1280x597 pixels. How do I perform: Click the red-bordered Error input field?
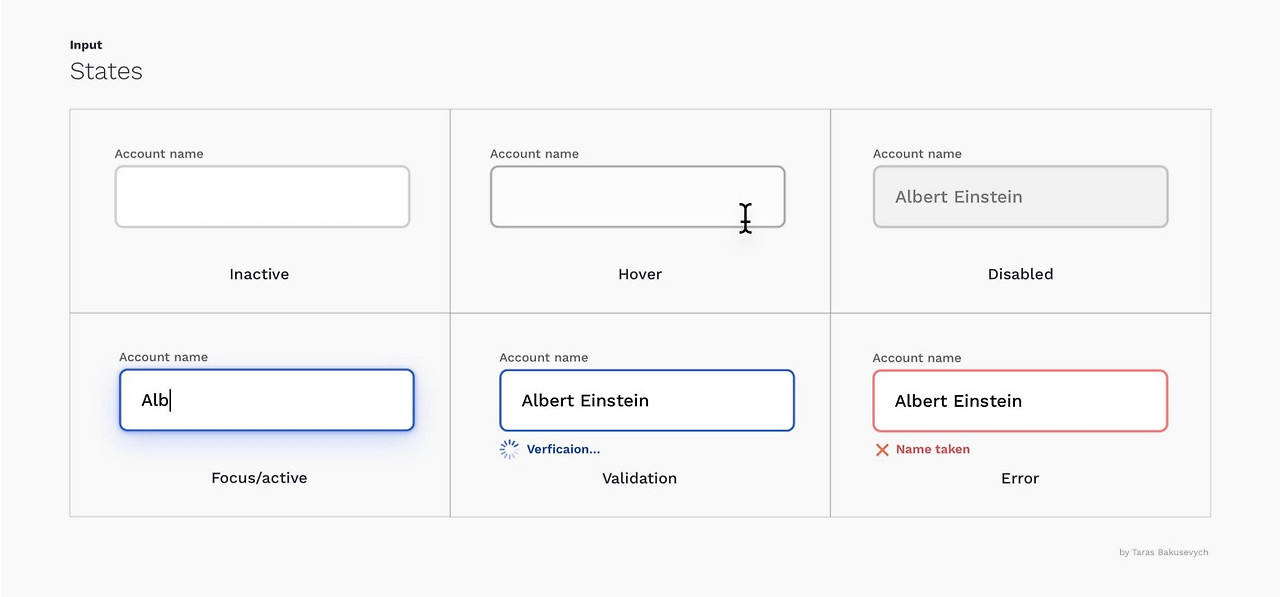1020,400
